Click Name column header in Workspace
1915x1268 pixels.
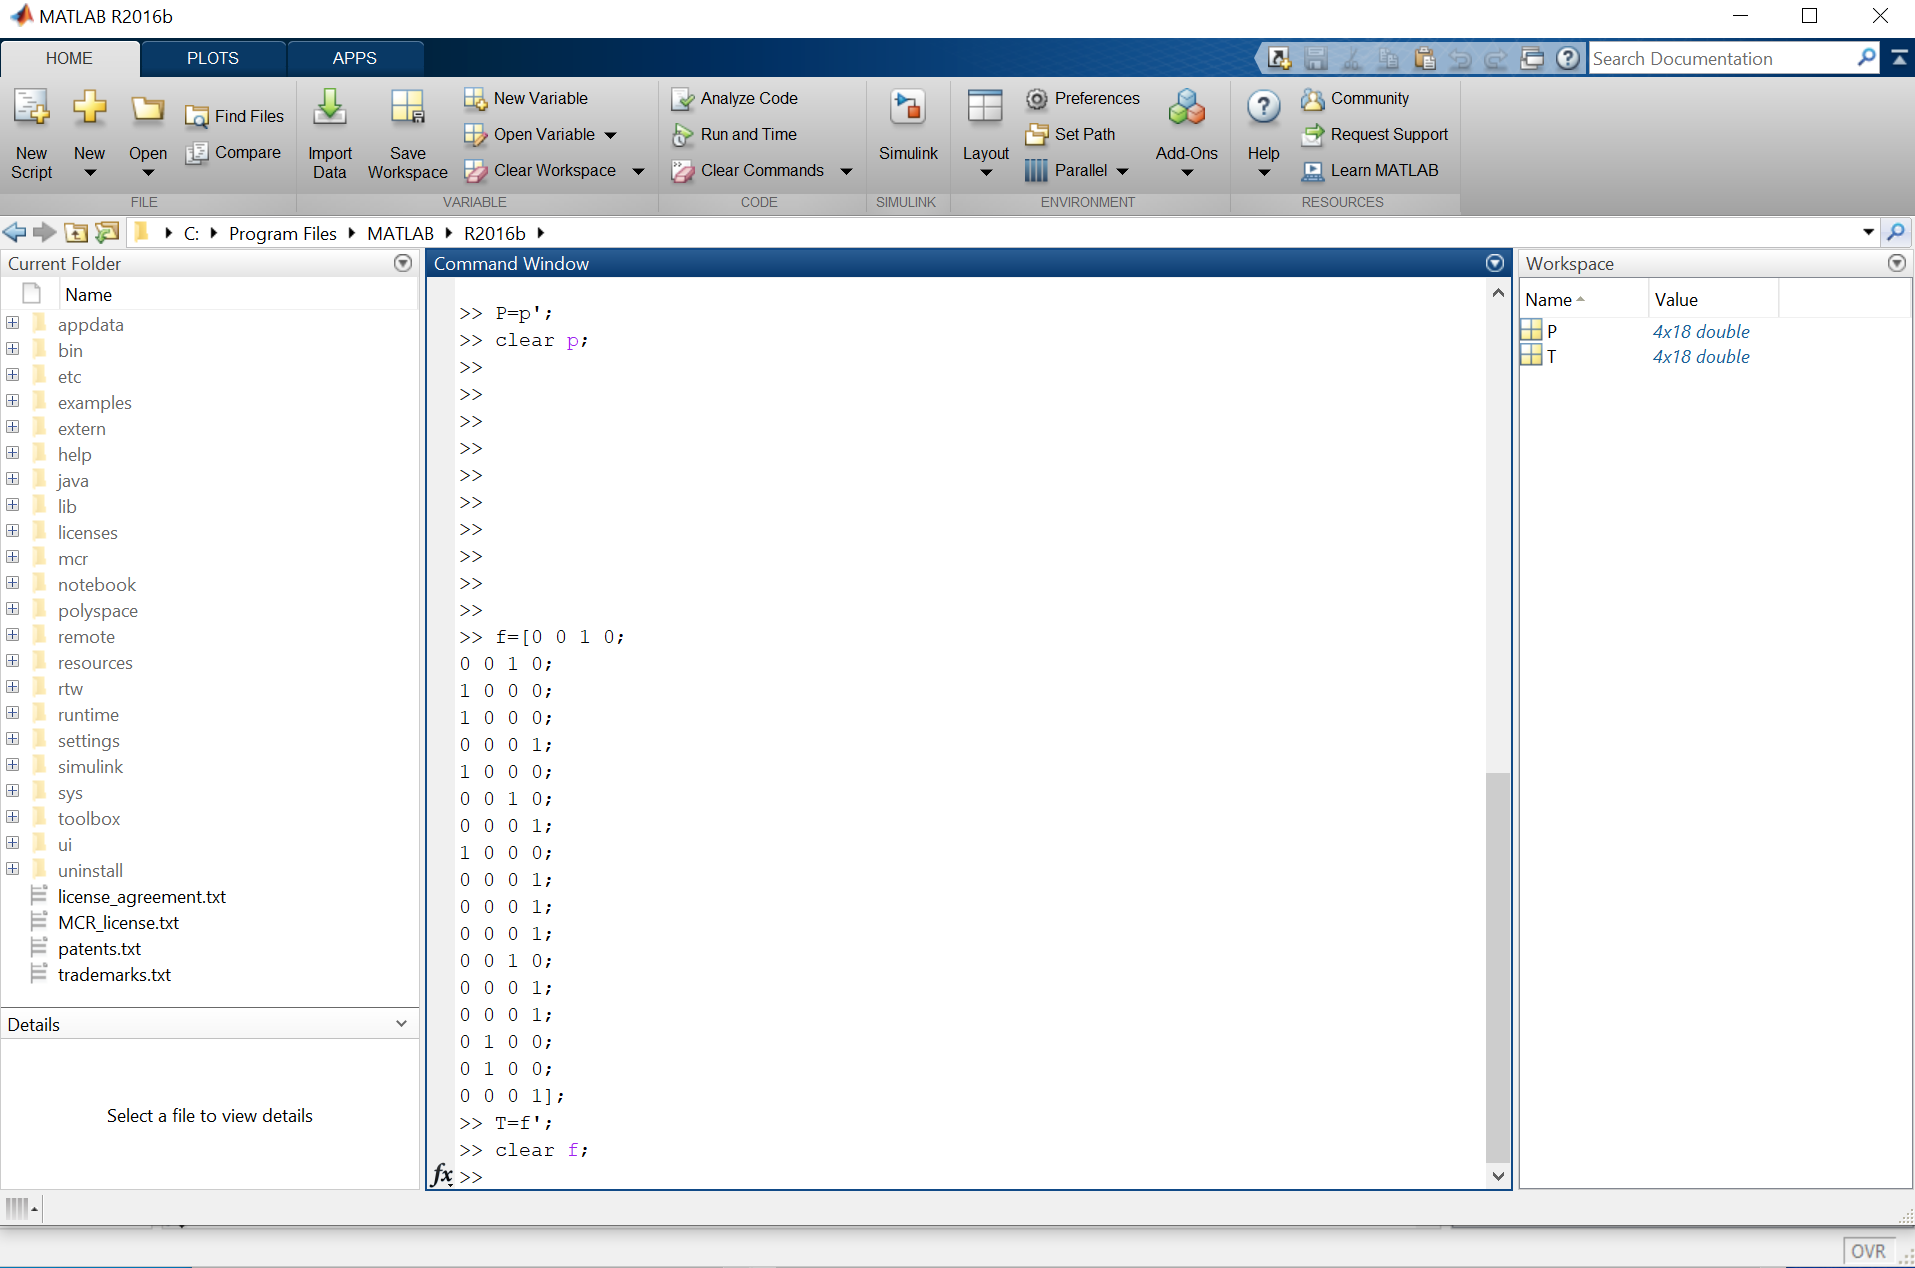click(x=1583, y=299)
